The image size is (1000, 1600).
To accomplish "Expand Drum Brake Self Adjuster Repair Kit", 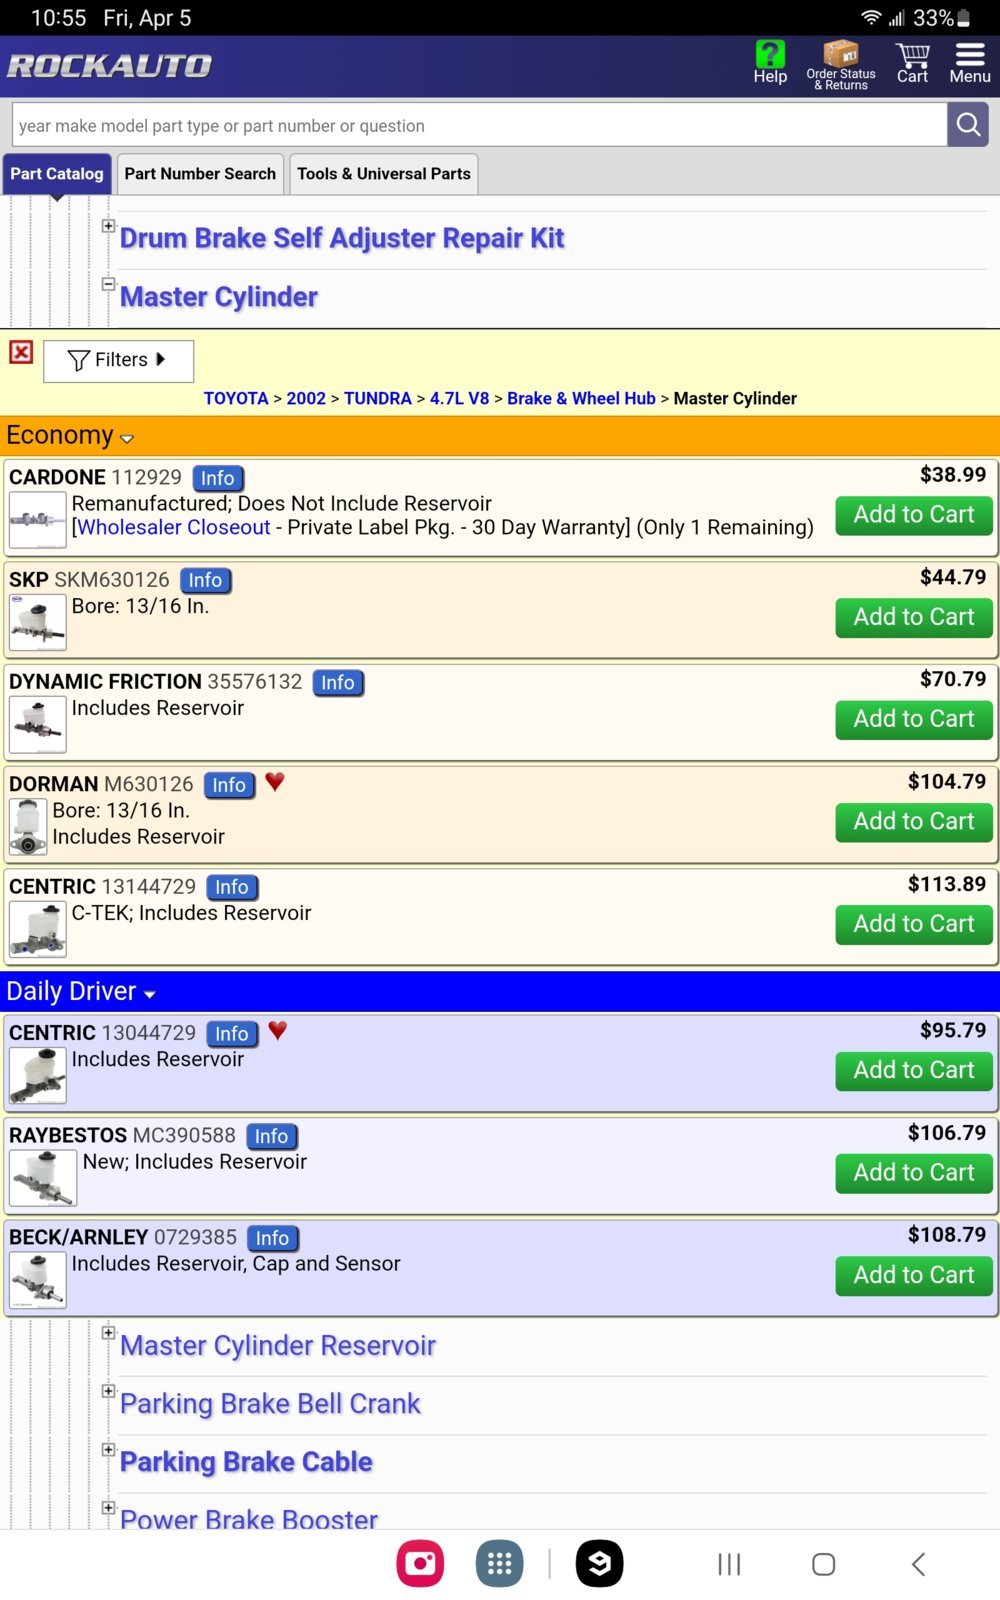I will [x=108, y=226].
